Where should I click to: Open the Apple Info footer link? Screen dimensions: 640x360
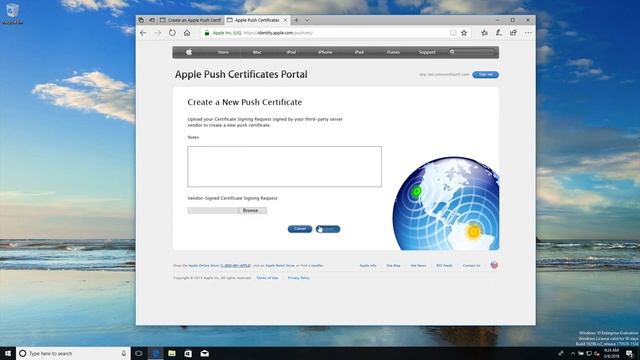click(x=368, y=266)
